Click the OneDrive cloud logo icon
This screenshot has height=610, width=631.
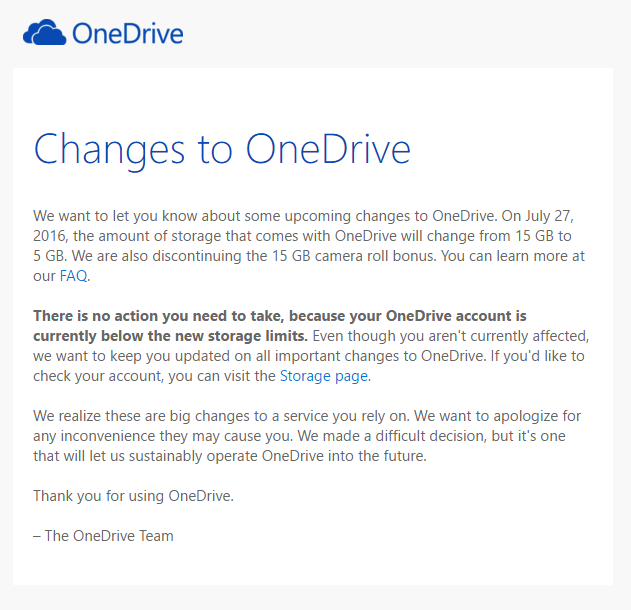click(44, 33)
